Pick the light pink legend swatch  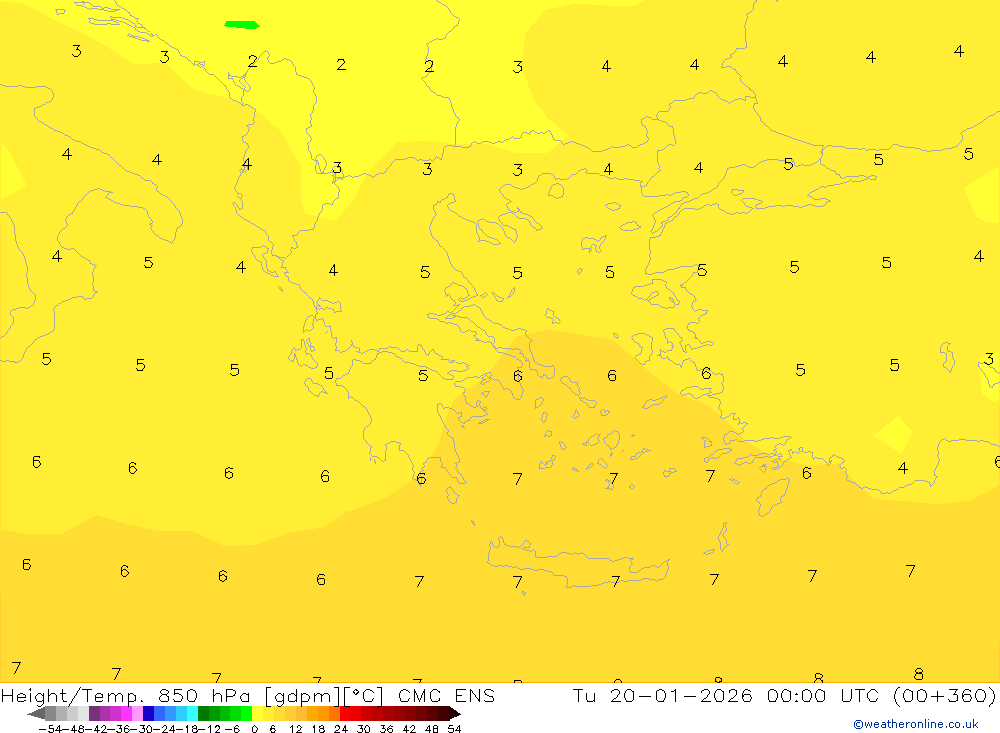(137, 714)
